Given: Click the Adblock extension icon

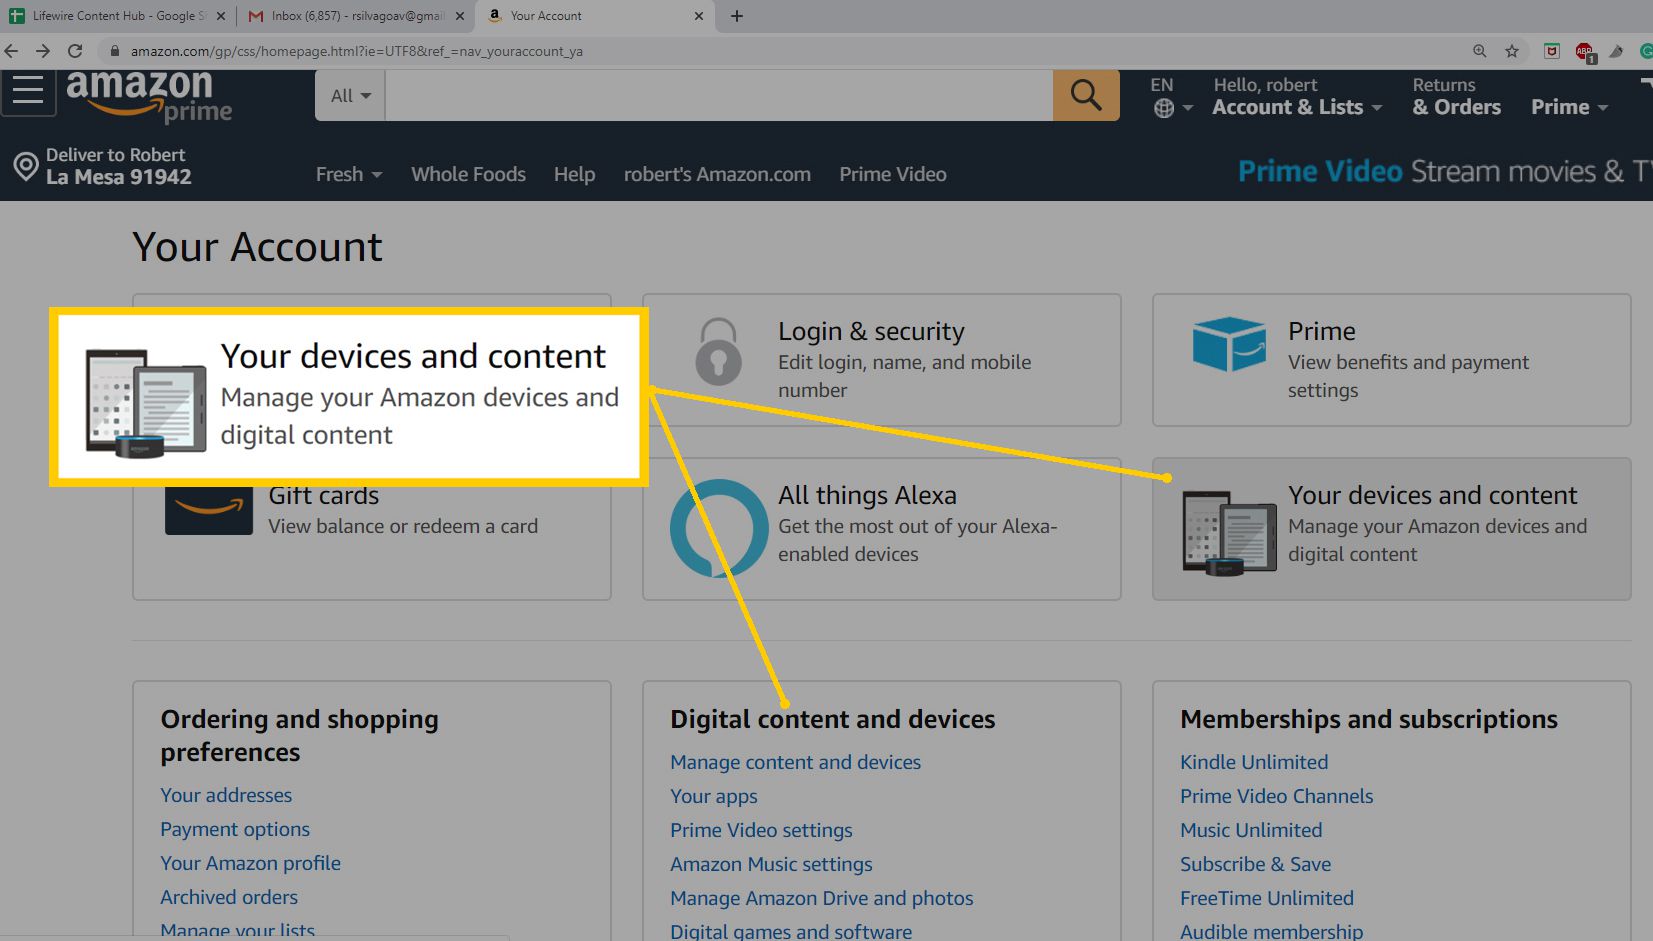Looking at the screenshot, I should 1585,52.
